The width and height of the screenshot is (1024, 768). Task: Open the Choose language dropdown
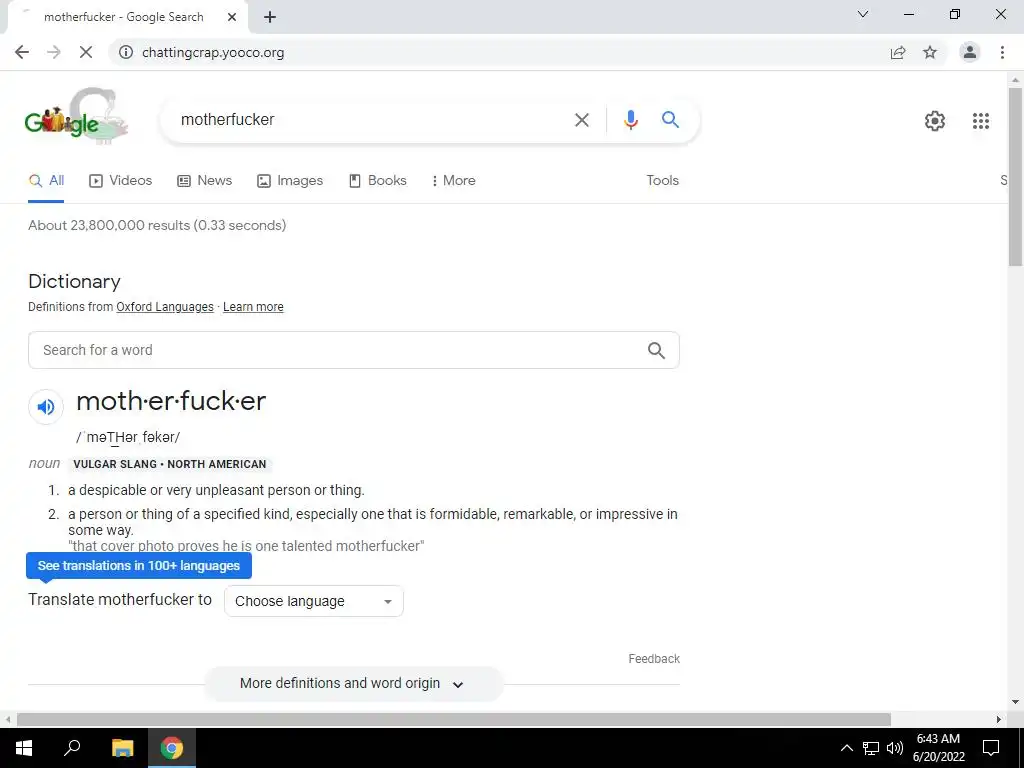click(313, 601)
